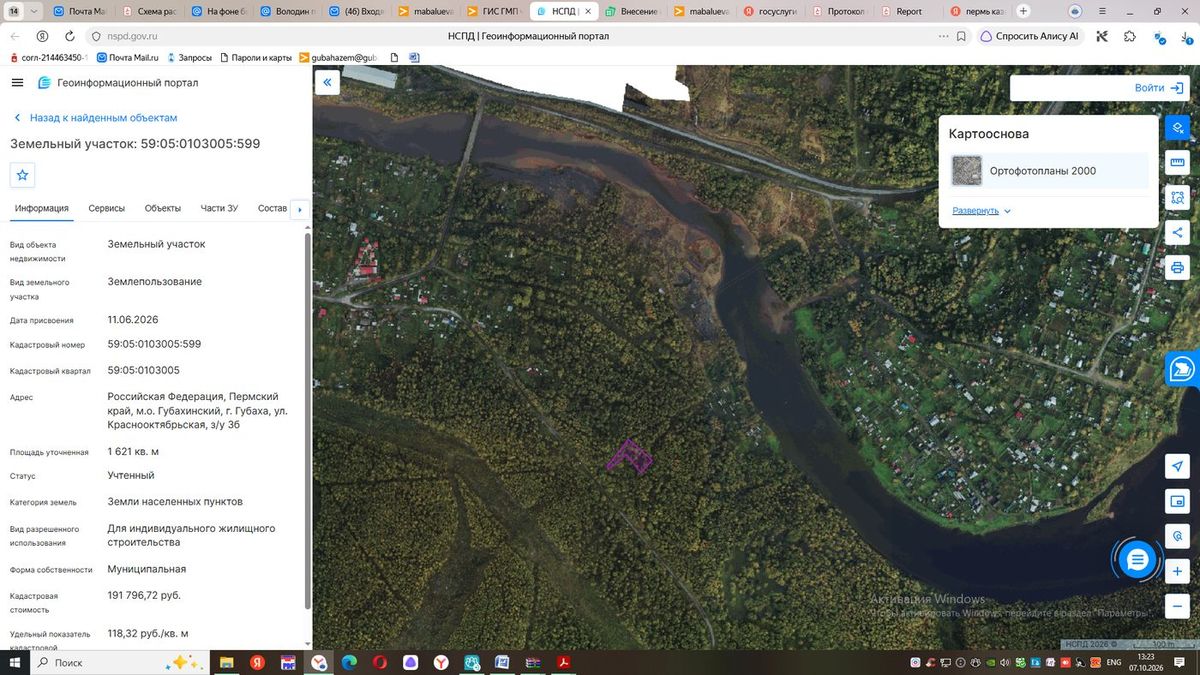Switch to the Объекты tab

pos(163,208)
